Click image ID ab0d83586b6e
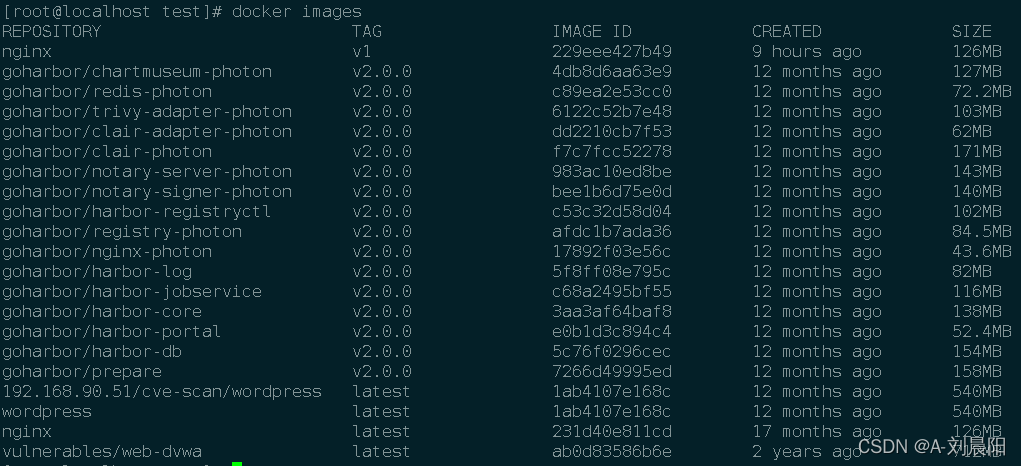The width and height of the screenshot is (1021, 466). coord(612,452)
